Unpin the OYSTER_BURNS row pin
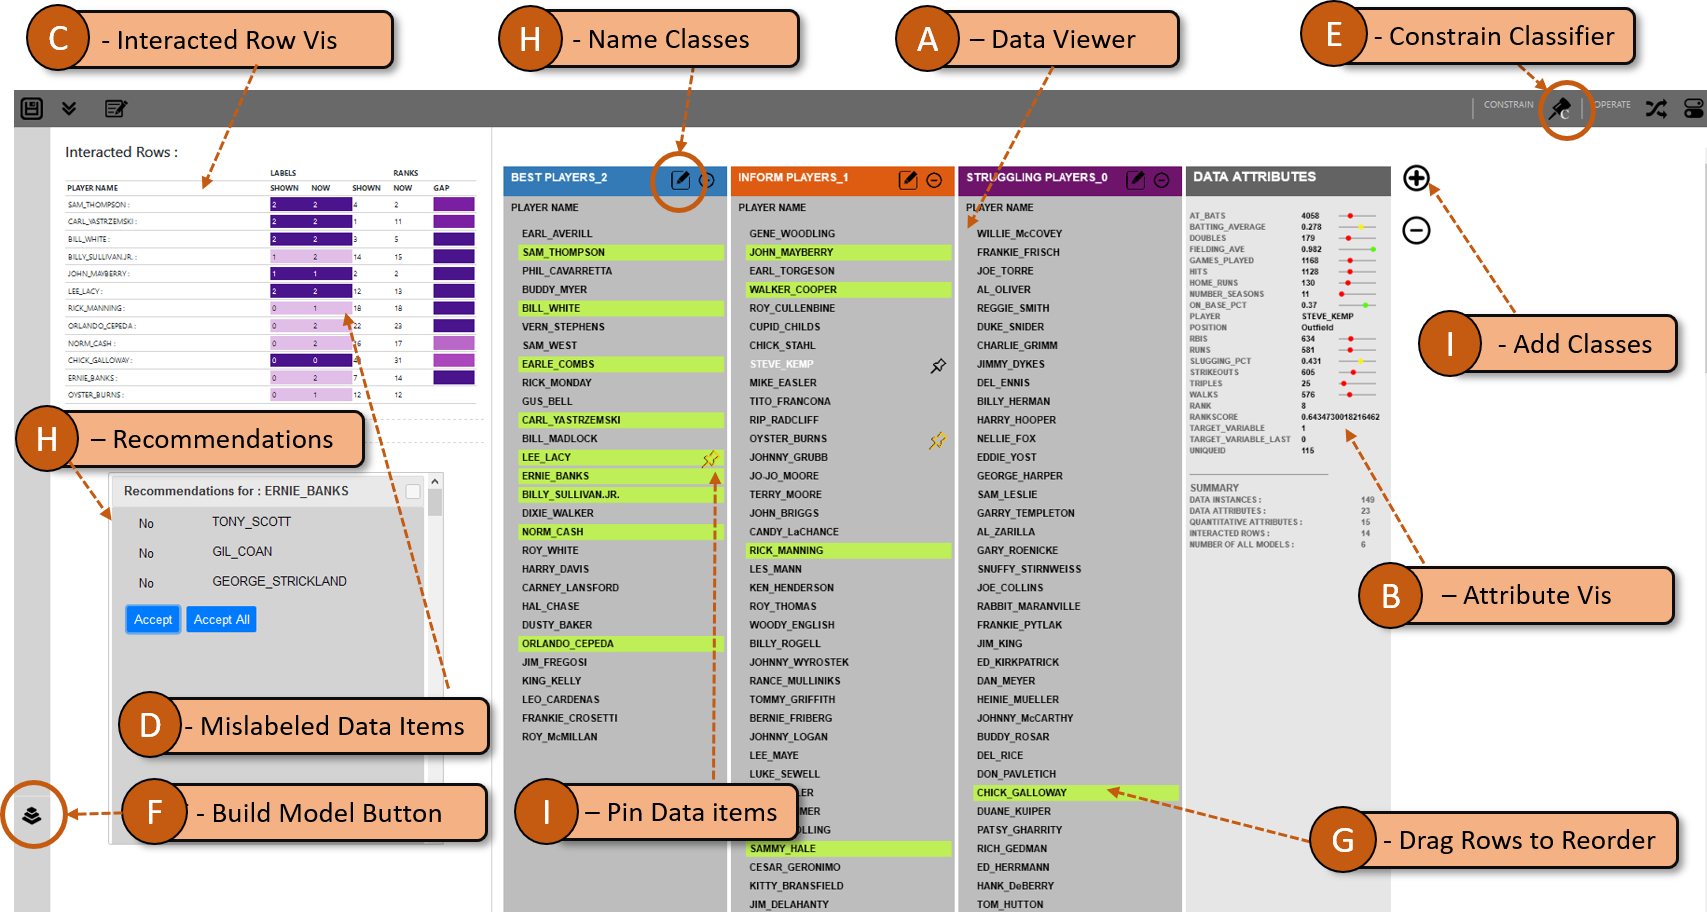The height and width of the screenshot is (912, 1707). (x=937, y=440)
